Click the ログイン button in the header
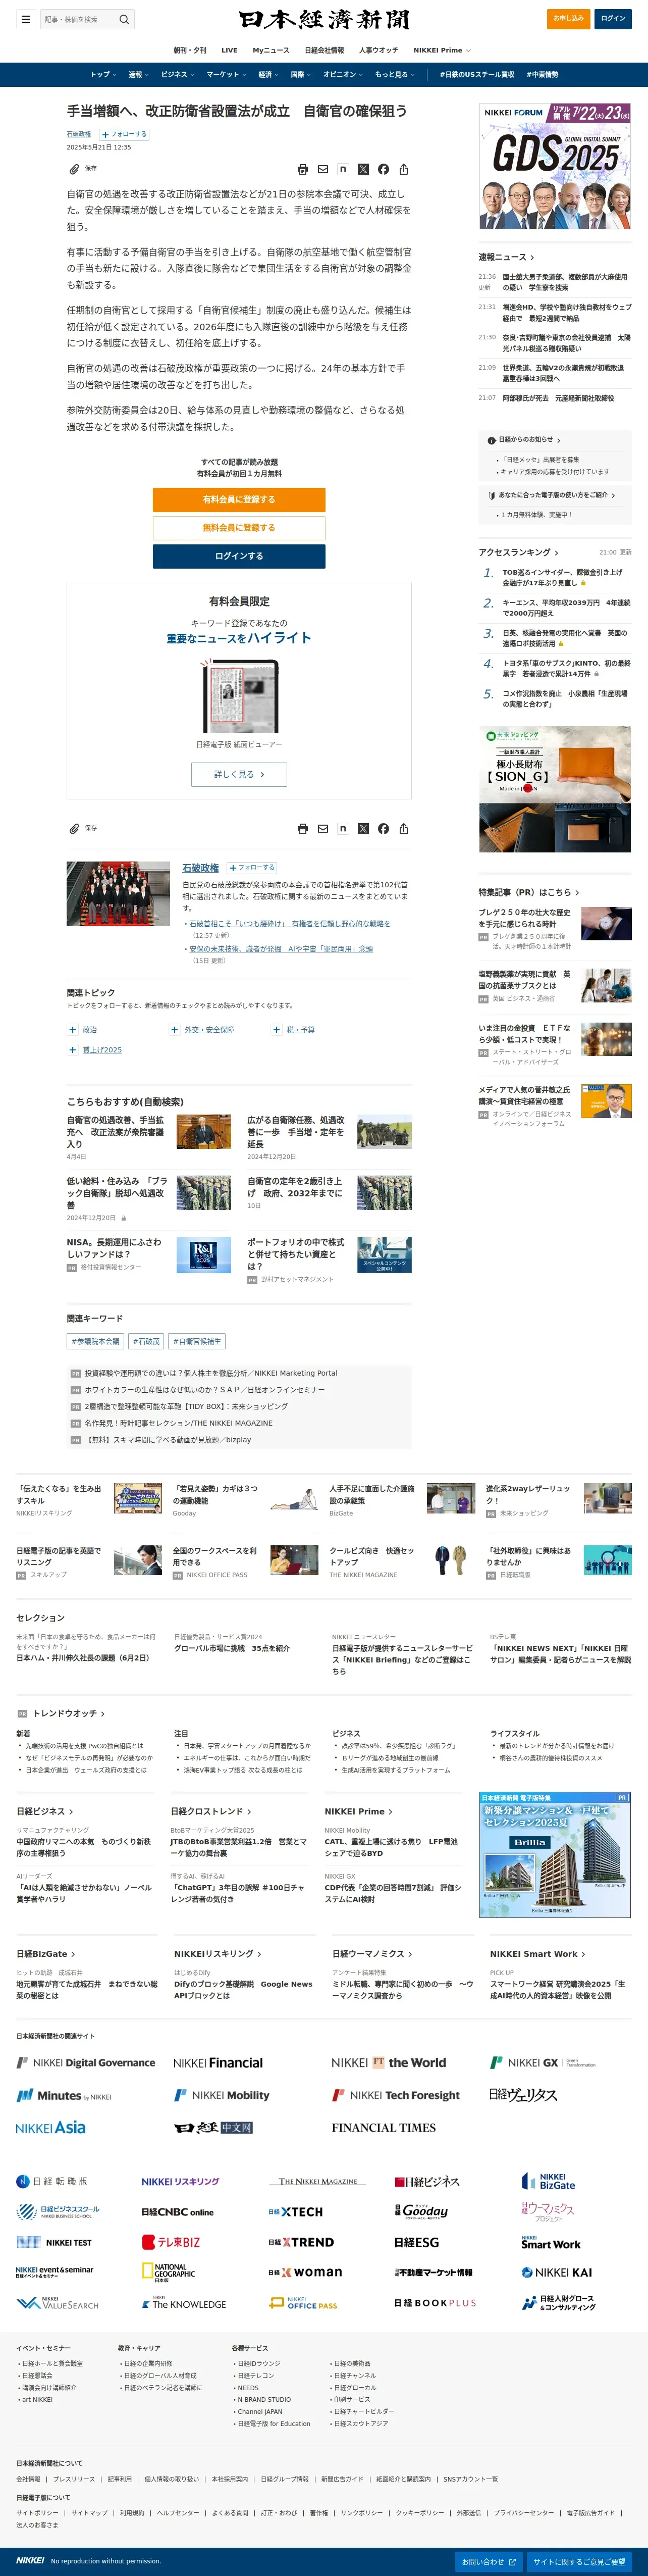This screenshot has height=2576, width=648. pos(613,18)
